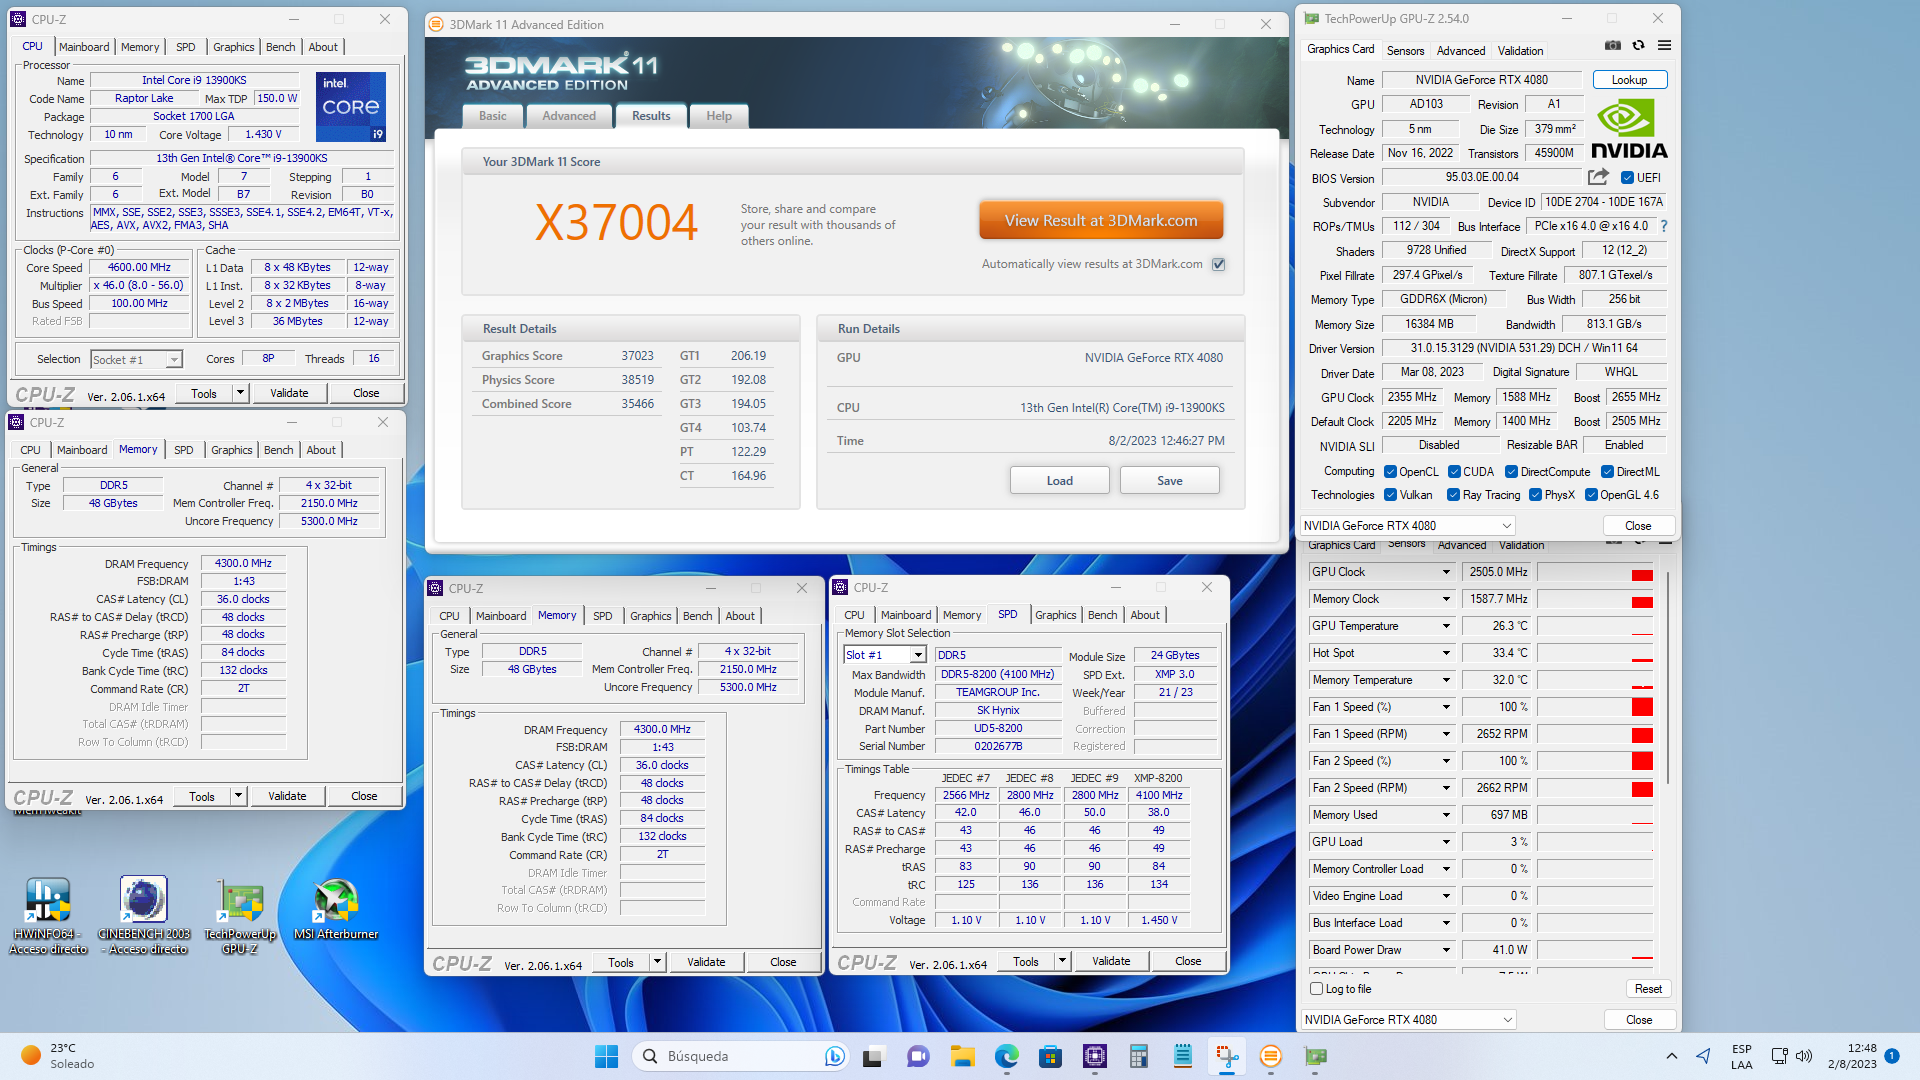Open Bench tab in CPU-Z processor window

click(x=281, y=47)
